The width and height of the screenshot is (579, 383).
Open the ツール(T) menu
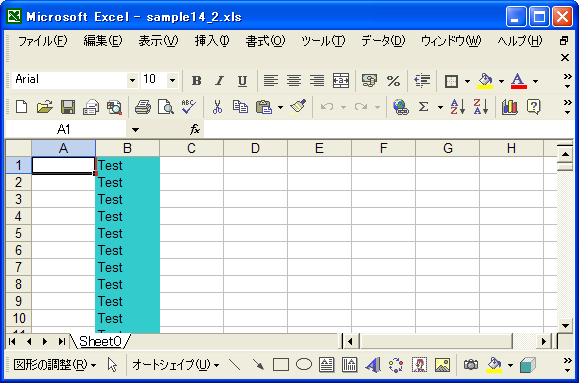point(323,41)
